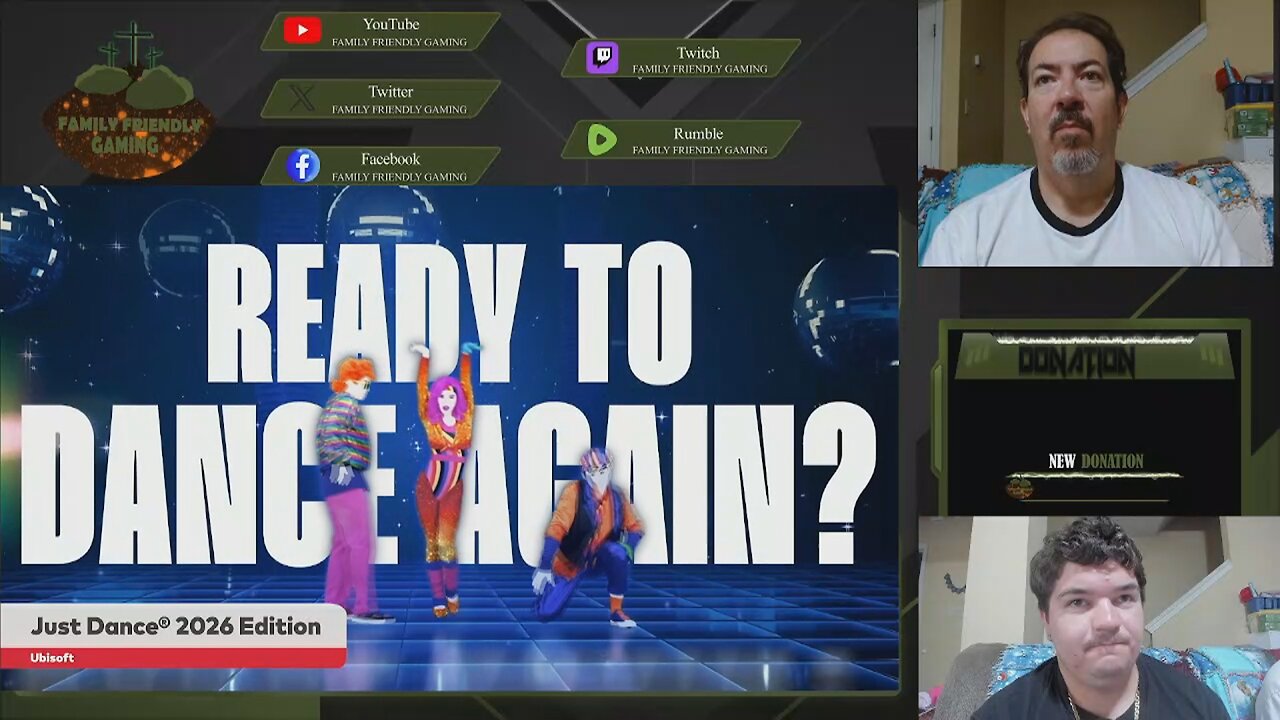Screen dimensions: 1280x720
Task: Click the question mark in the headline
Action: (838, 484)
